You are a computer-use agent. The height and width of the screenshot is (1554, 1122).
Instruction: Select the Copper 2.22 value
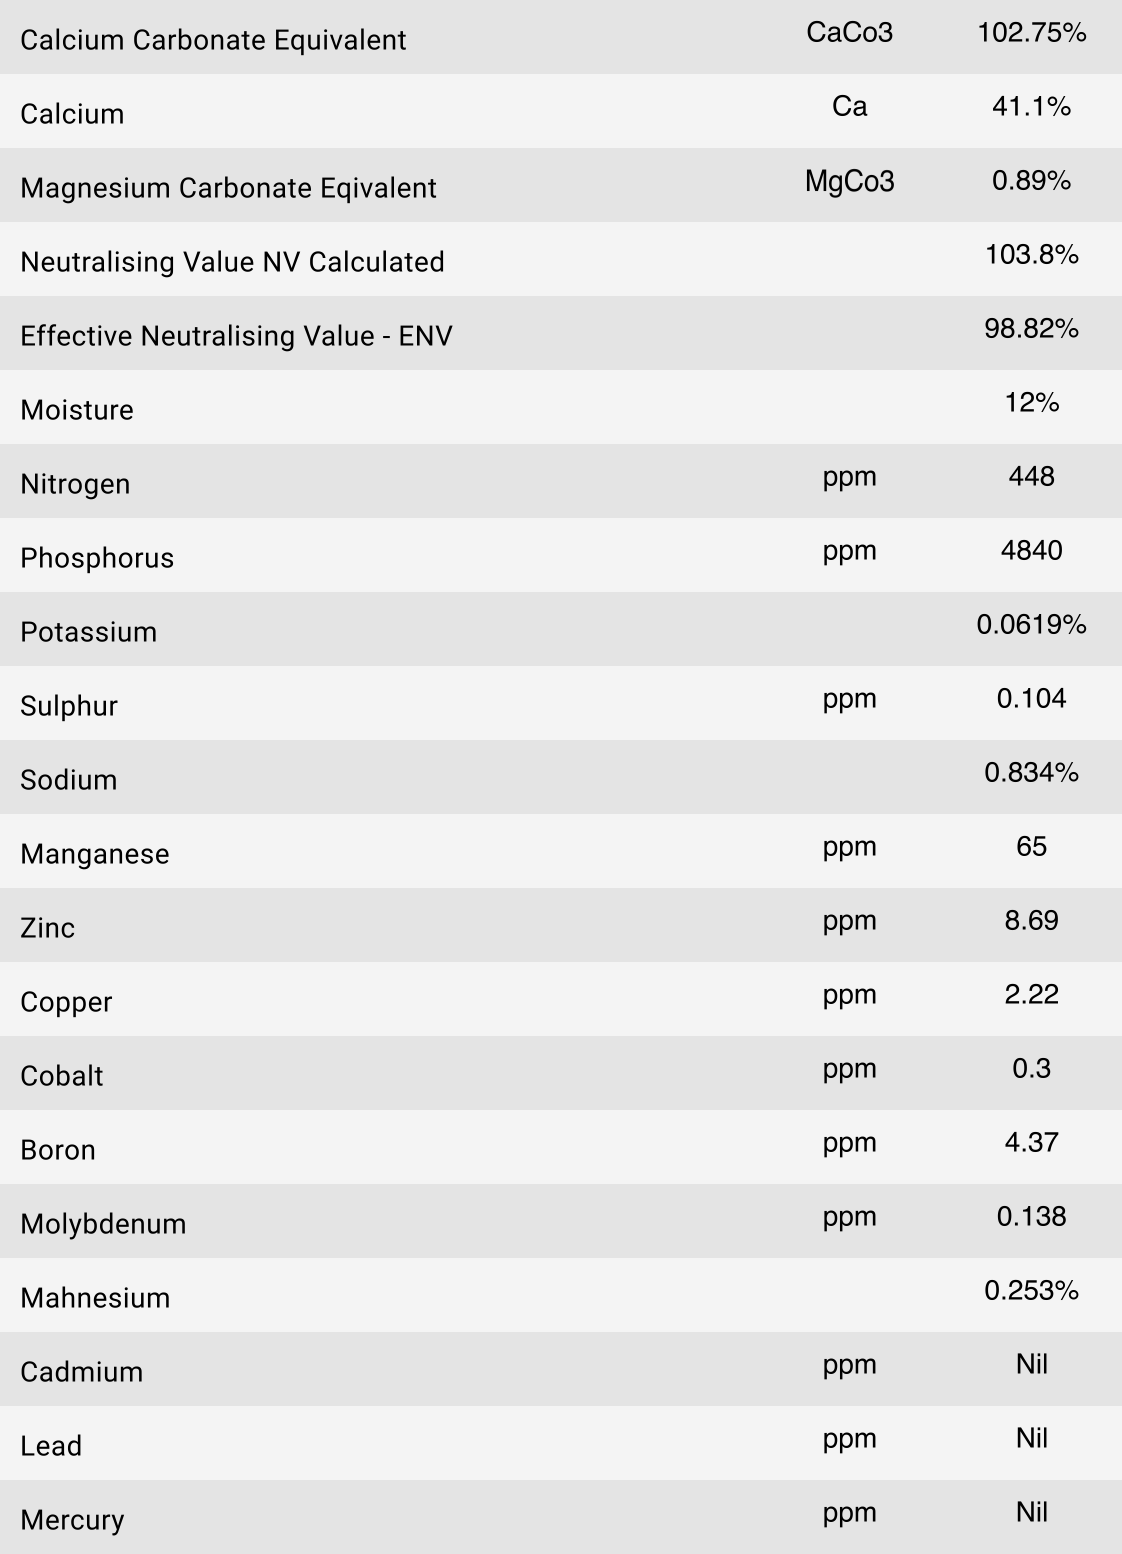pos(1031,995)
